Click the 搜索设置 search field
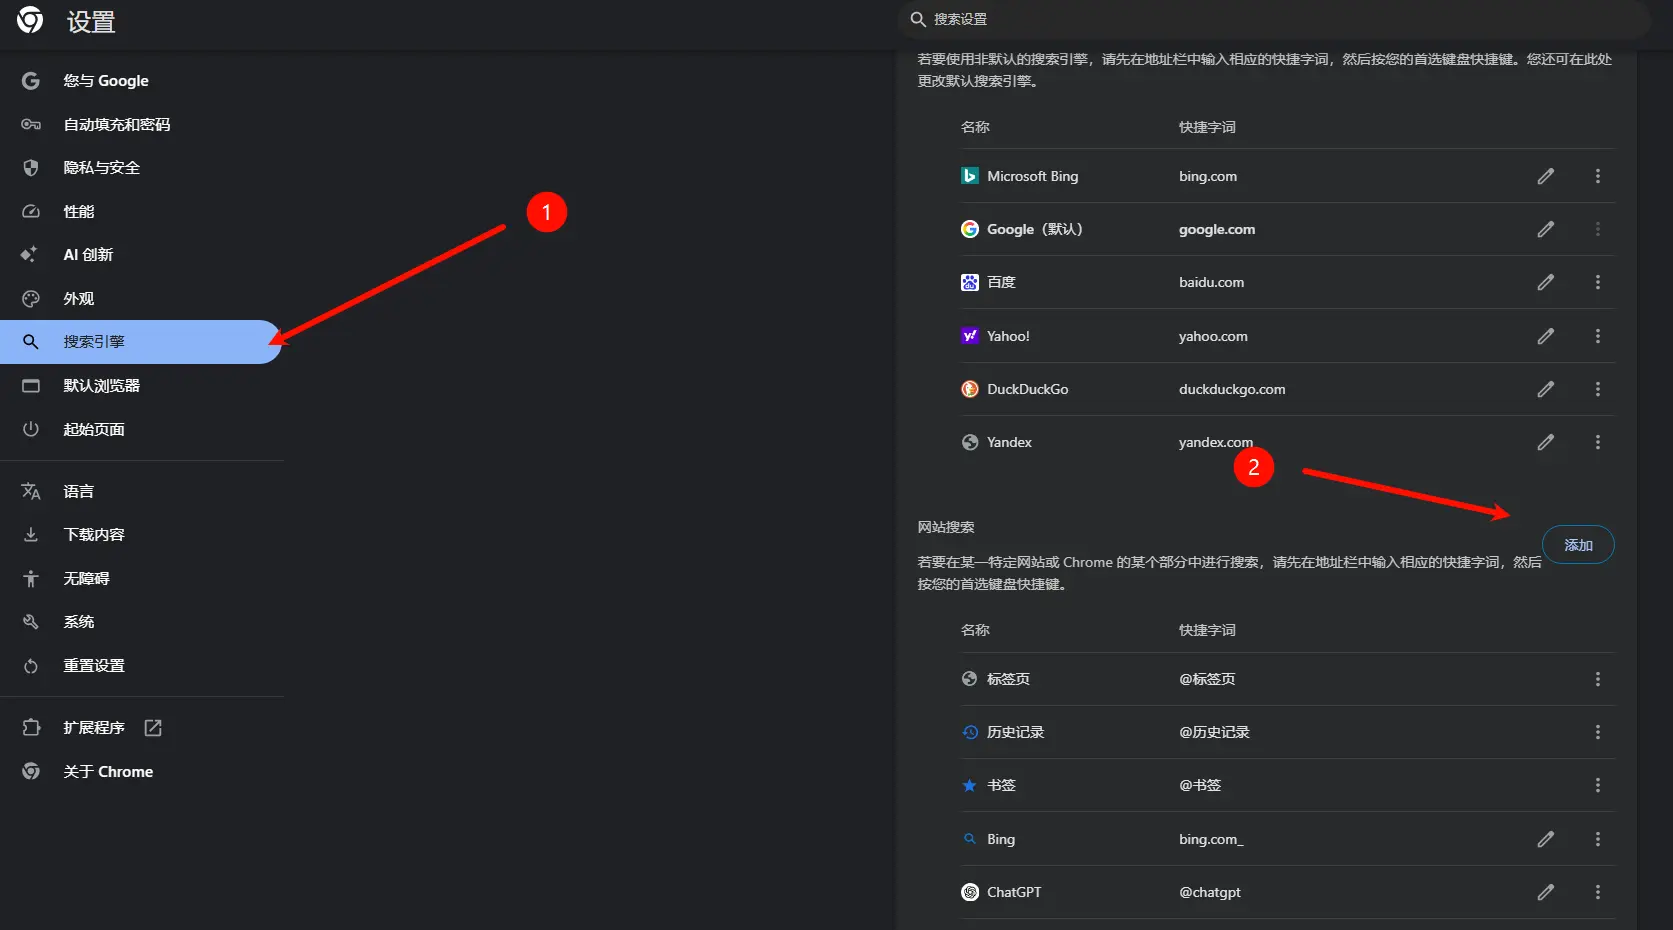 coord(1270,19)
